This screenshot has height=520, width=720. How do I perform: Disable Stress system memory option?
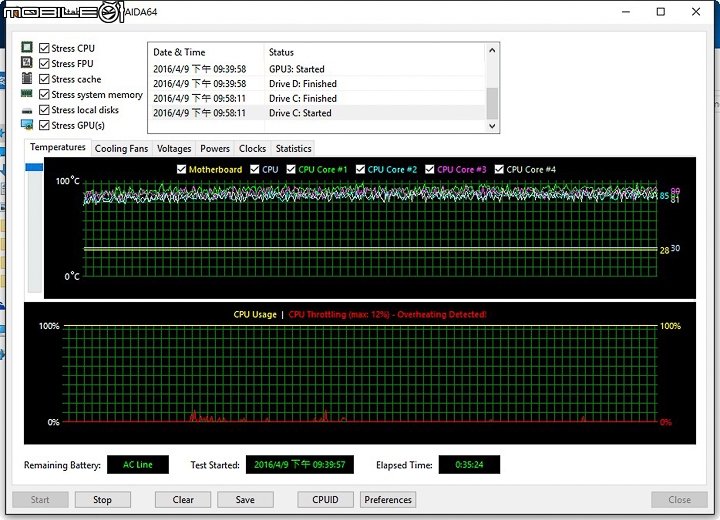pos(44,94)
